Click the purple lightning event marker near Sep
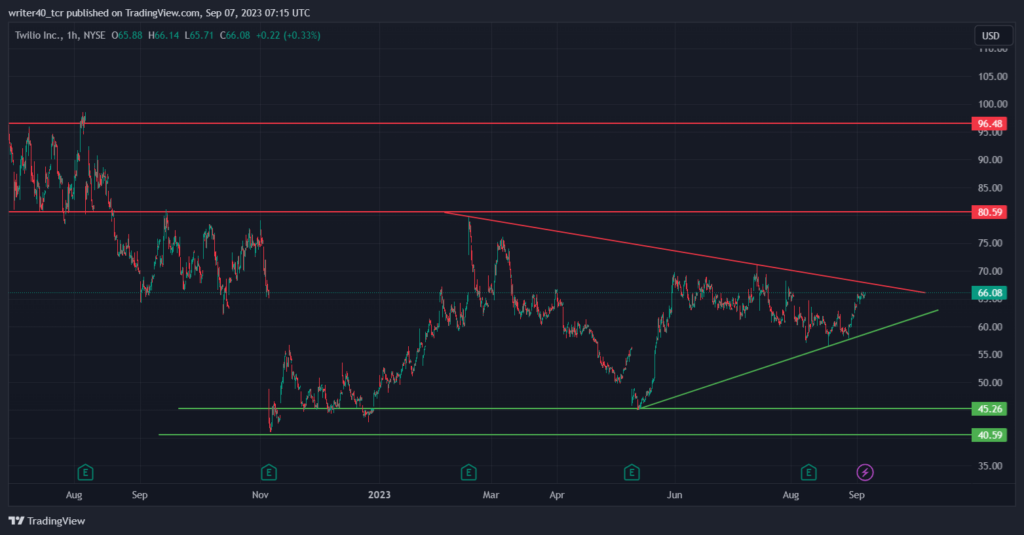The image size is (1024, 535). click(865, 472)
